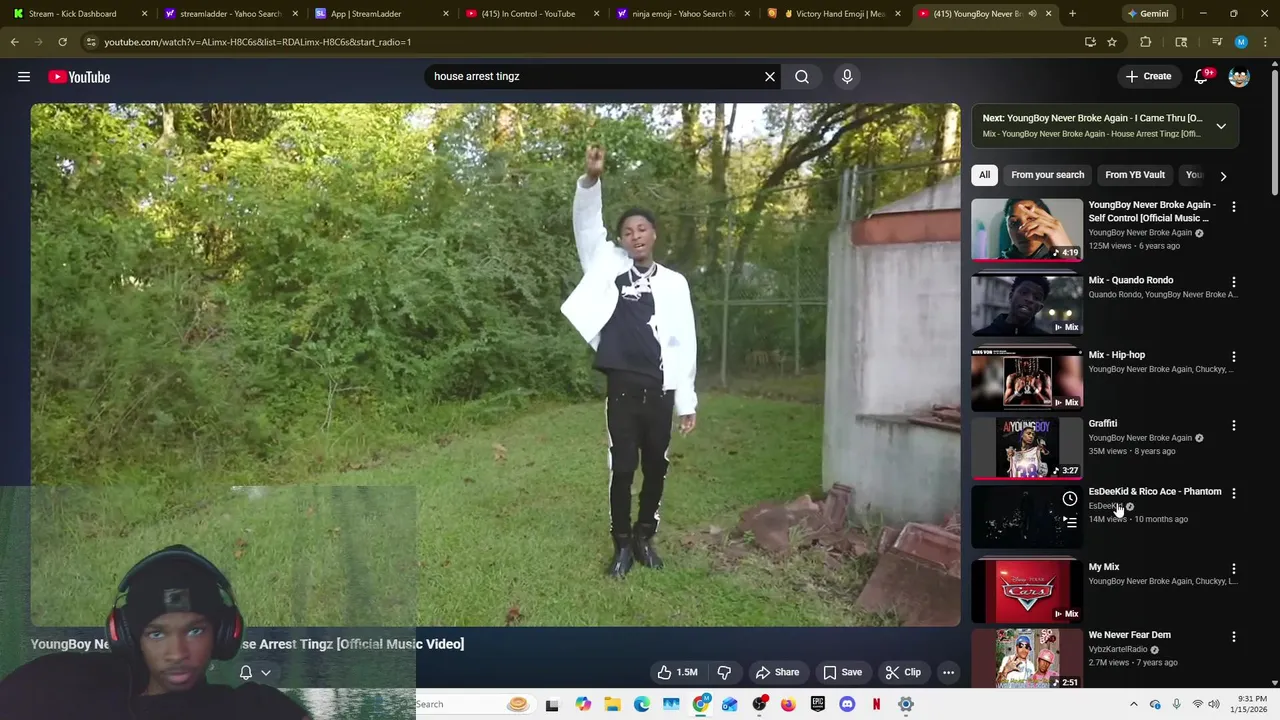Clear the search box with the X
This screenshot has height=720, width=1280.
(x=770, y=76)
